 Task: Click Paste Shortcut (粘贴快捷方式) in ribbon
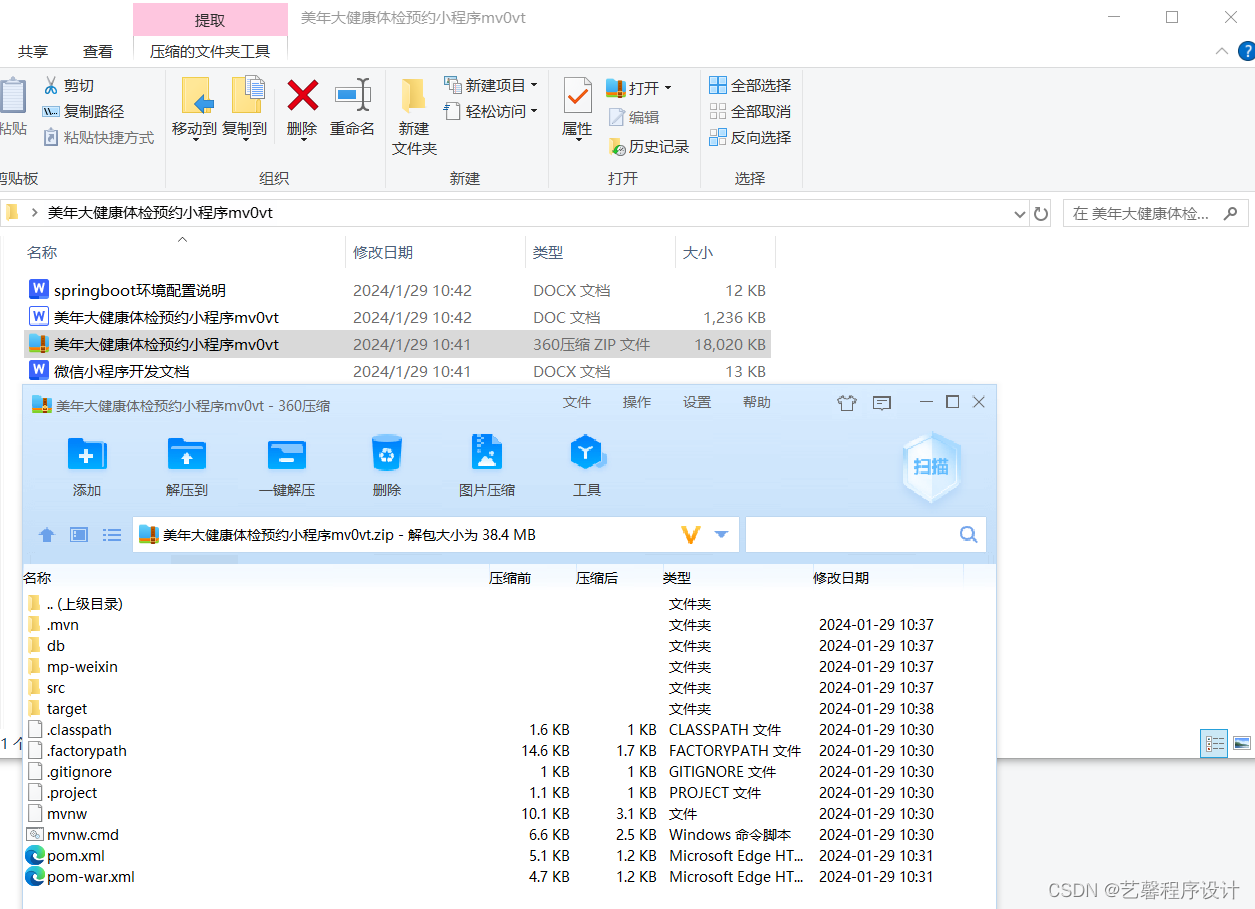click(x=99, y=137)
